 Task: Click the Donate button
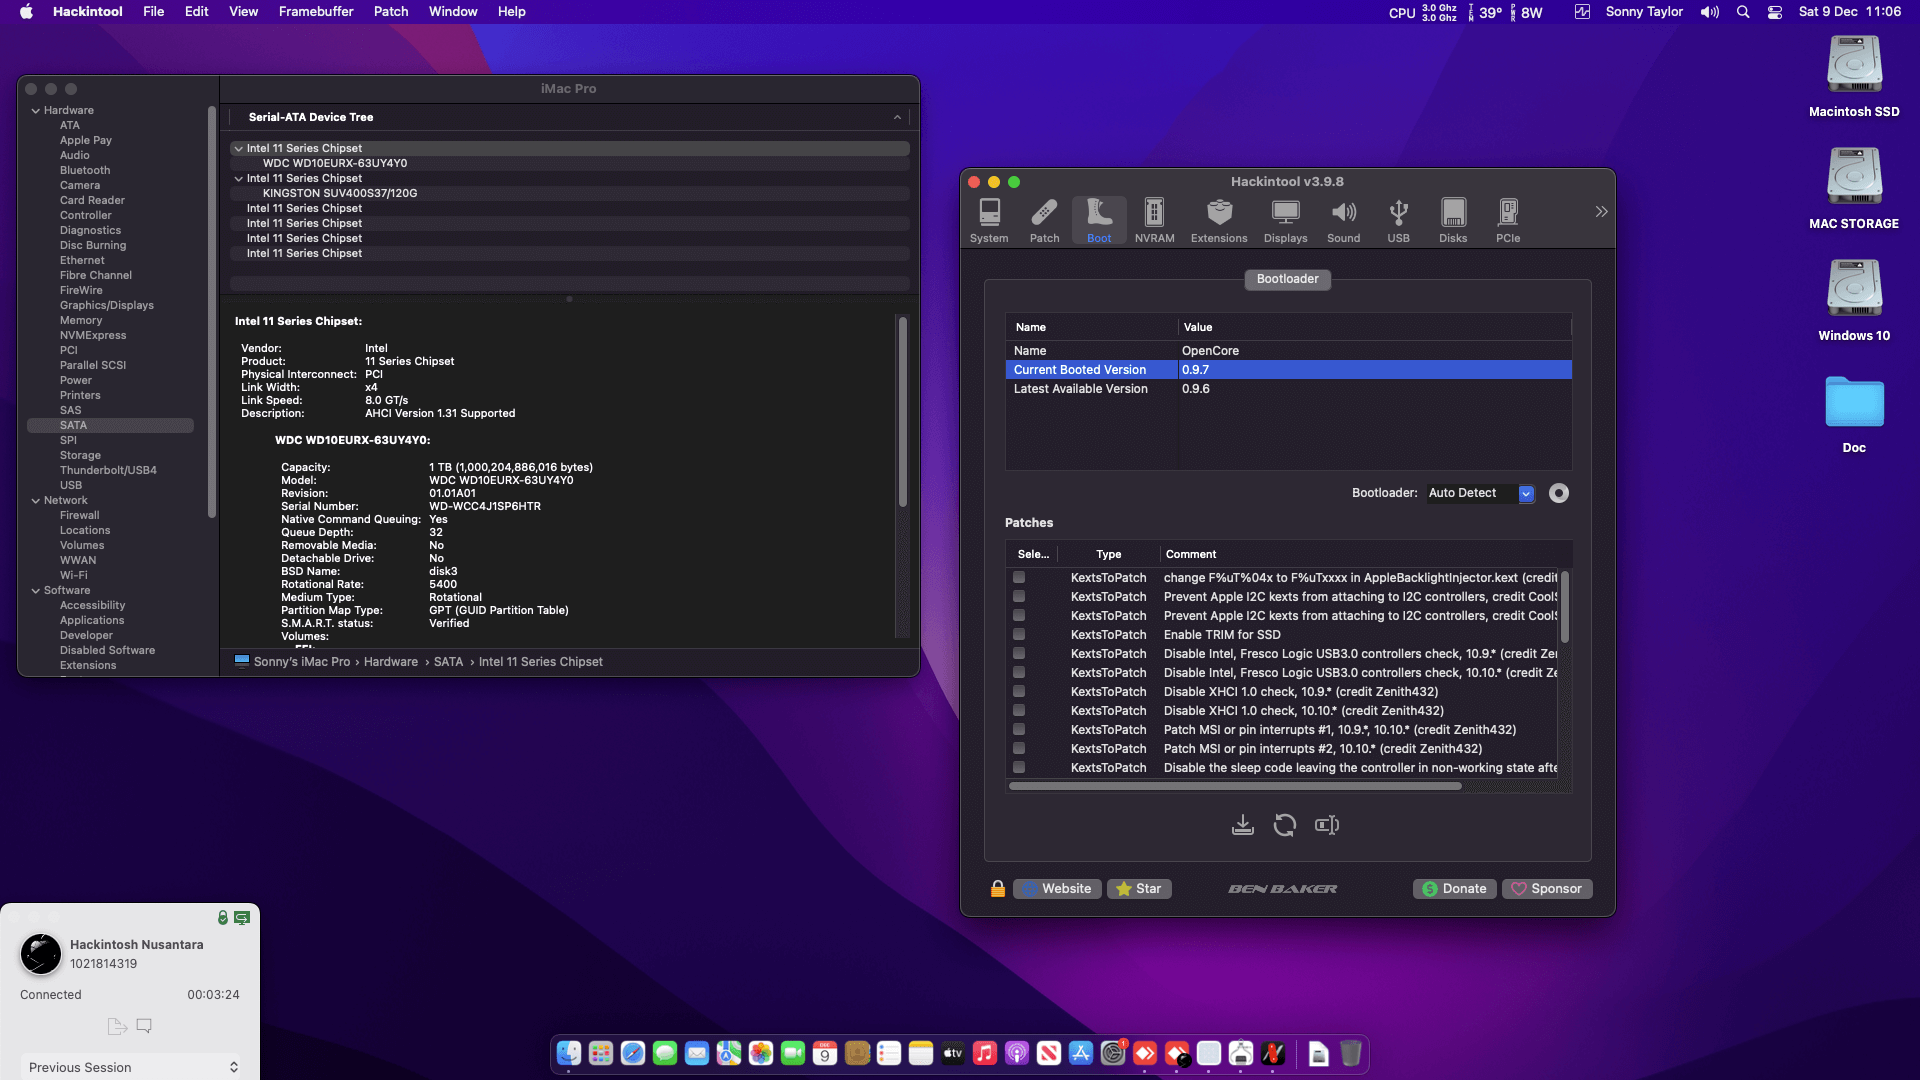coord(1454,889)
